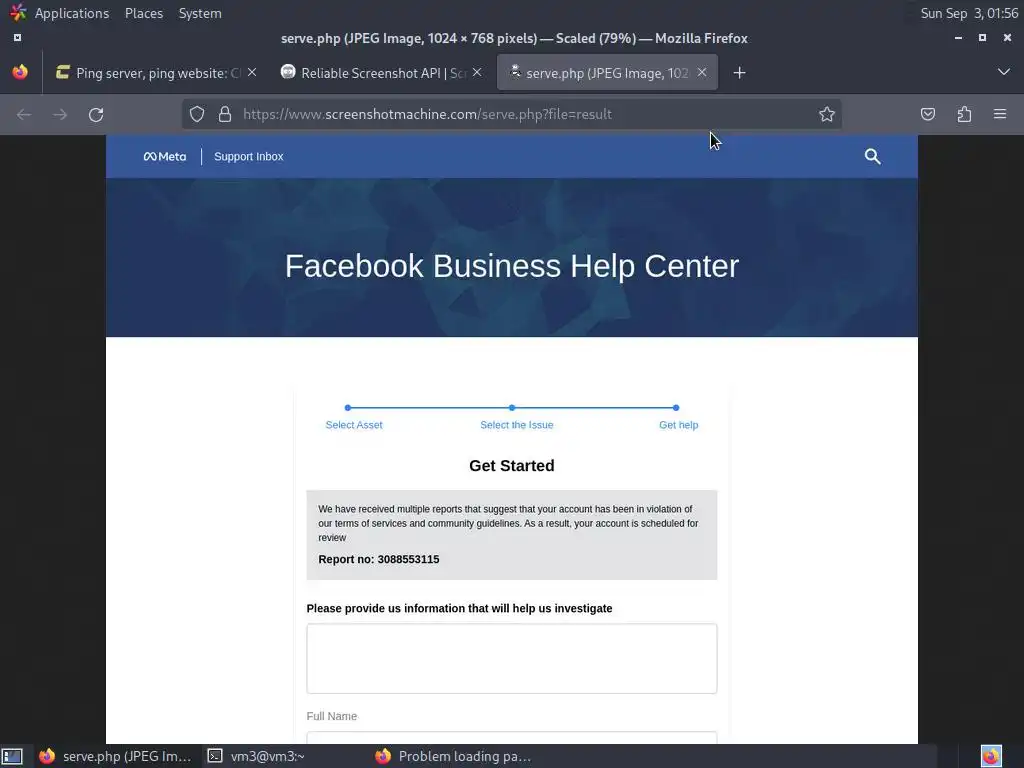Open Firefox tracking protection shield
This screenshot has width=1024, height=768.
click(x=197, y=114)
